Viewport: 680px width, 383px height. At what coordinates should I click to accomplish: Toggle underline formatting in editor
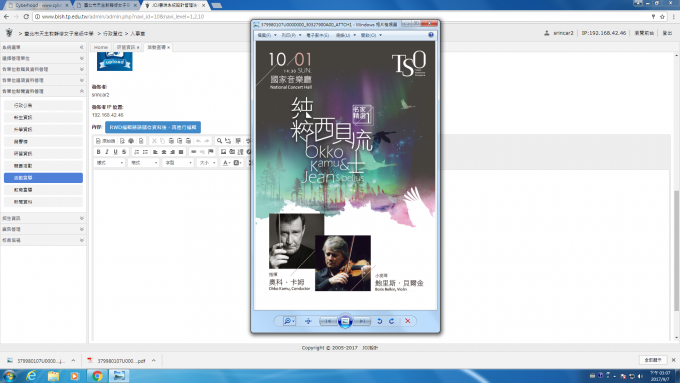pyautogui.click(x=115, y=151)
